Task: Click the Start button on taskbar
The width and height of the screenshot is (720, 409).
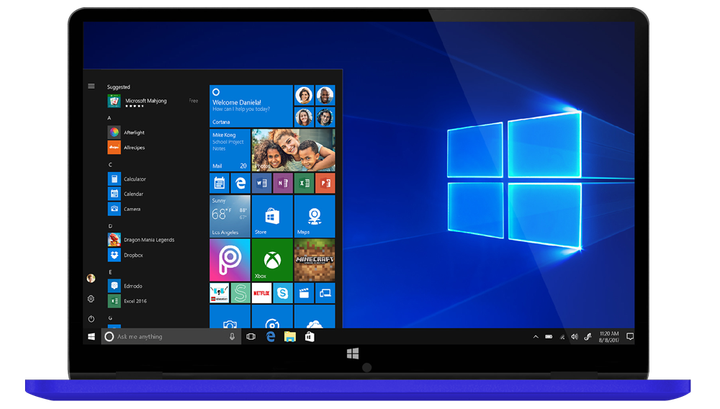Action: click(91, 336)
